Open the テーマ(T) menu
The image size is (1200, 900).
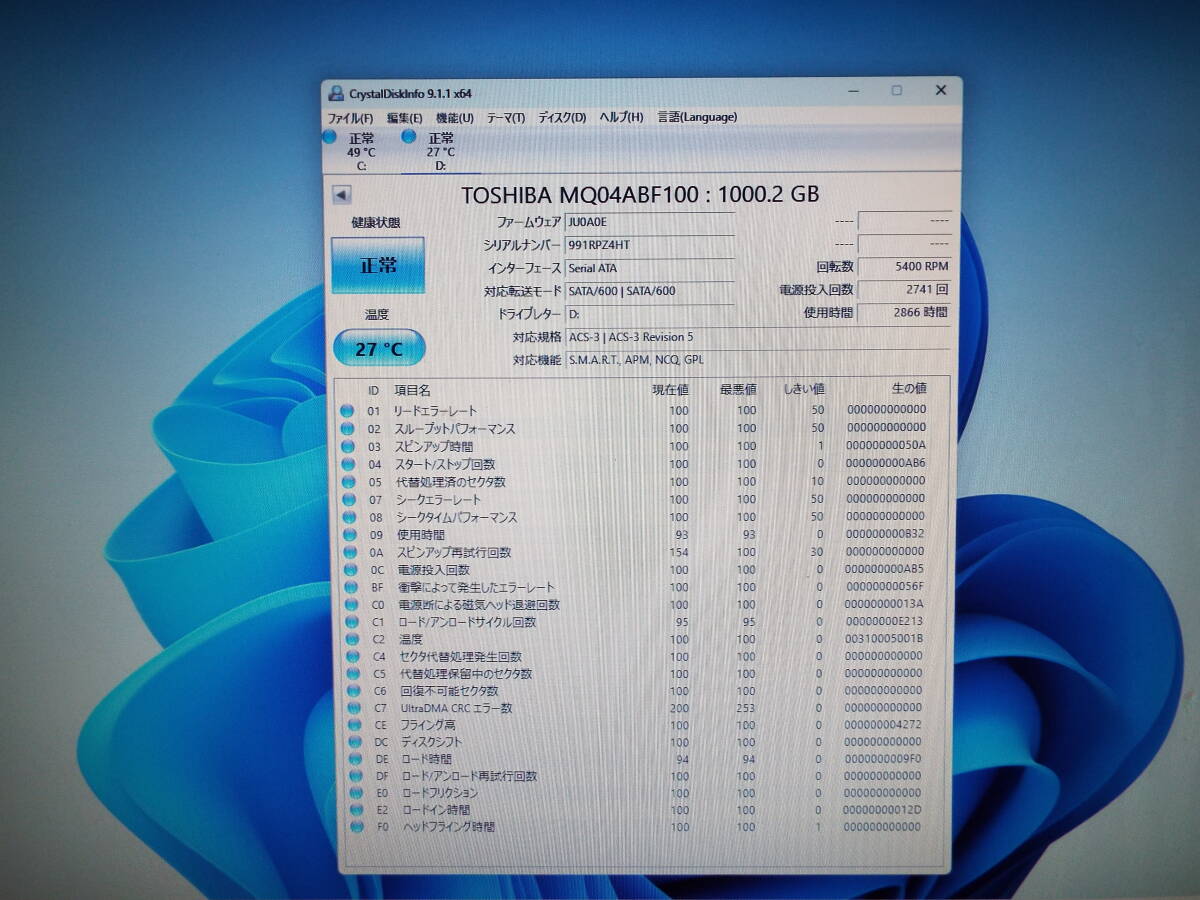[x=506, y=117]
